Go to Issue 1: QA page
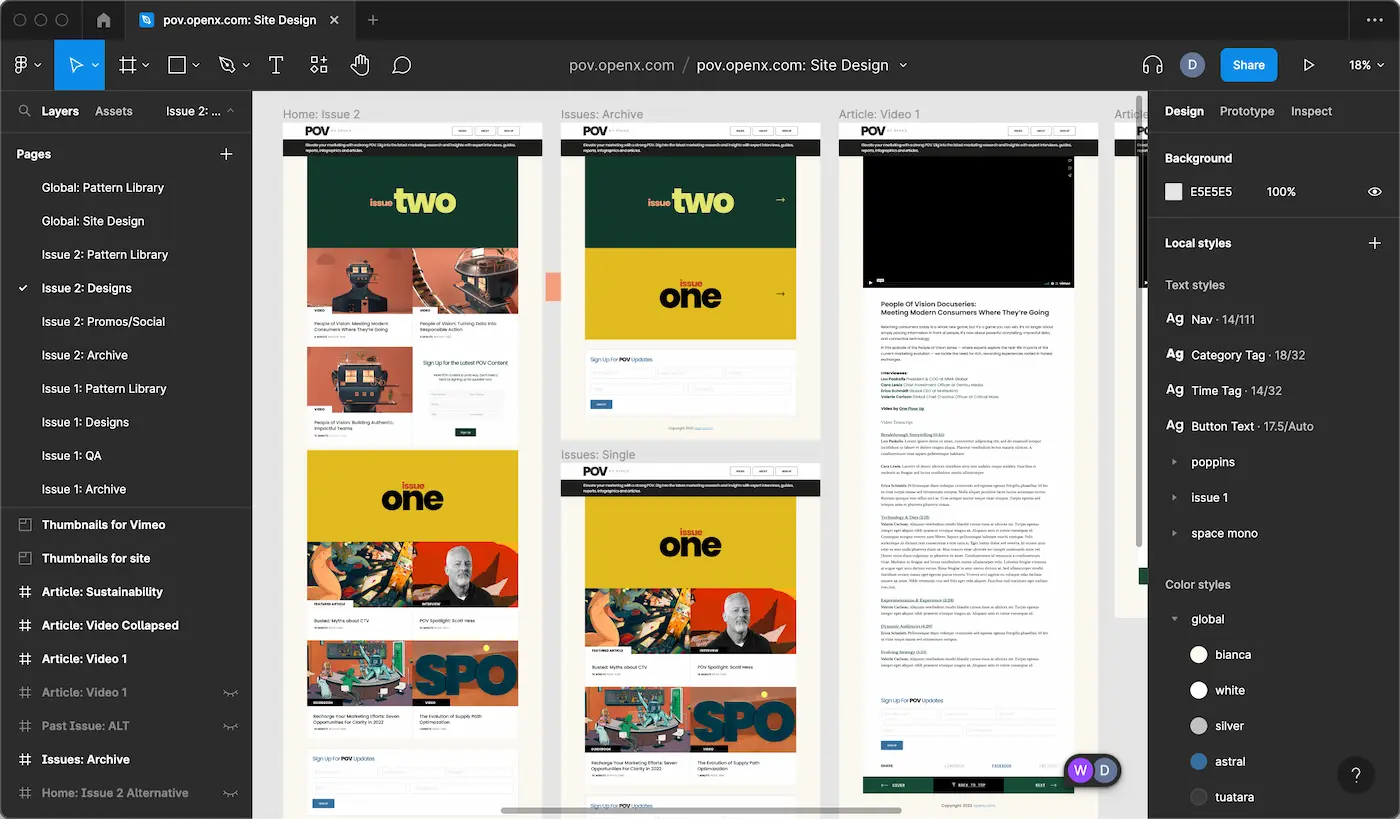Screen dimensions: 1400x819 [x=72, y=456]
